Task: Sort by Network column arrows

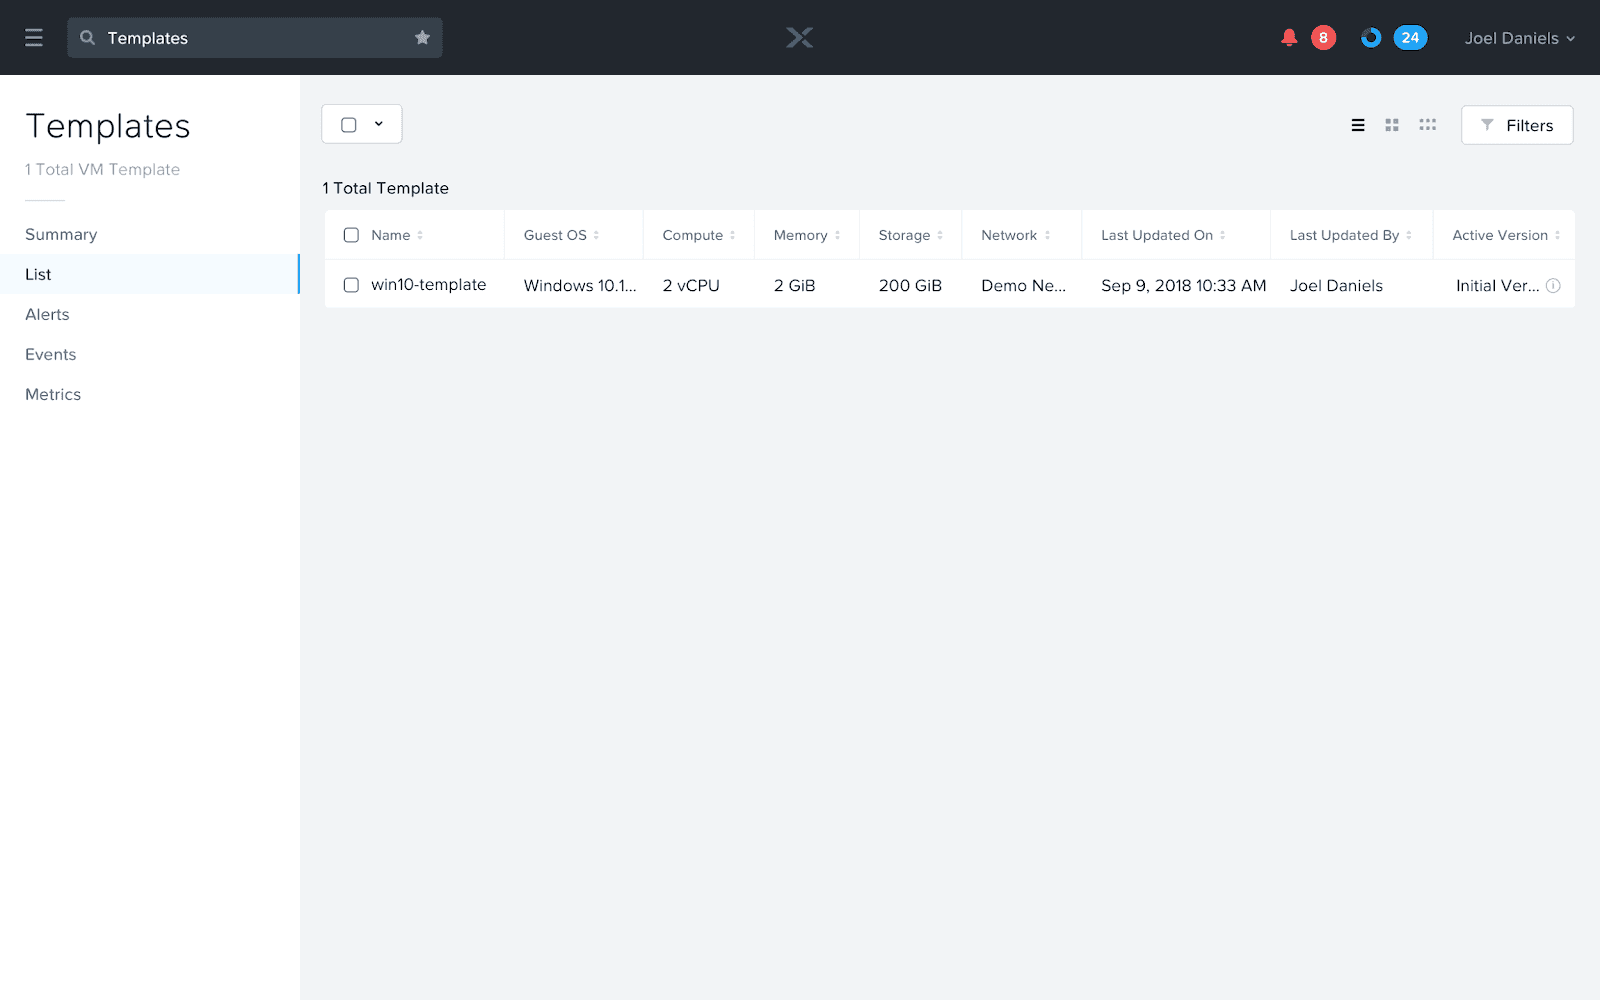Action: (x=1047, y=236)
